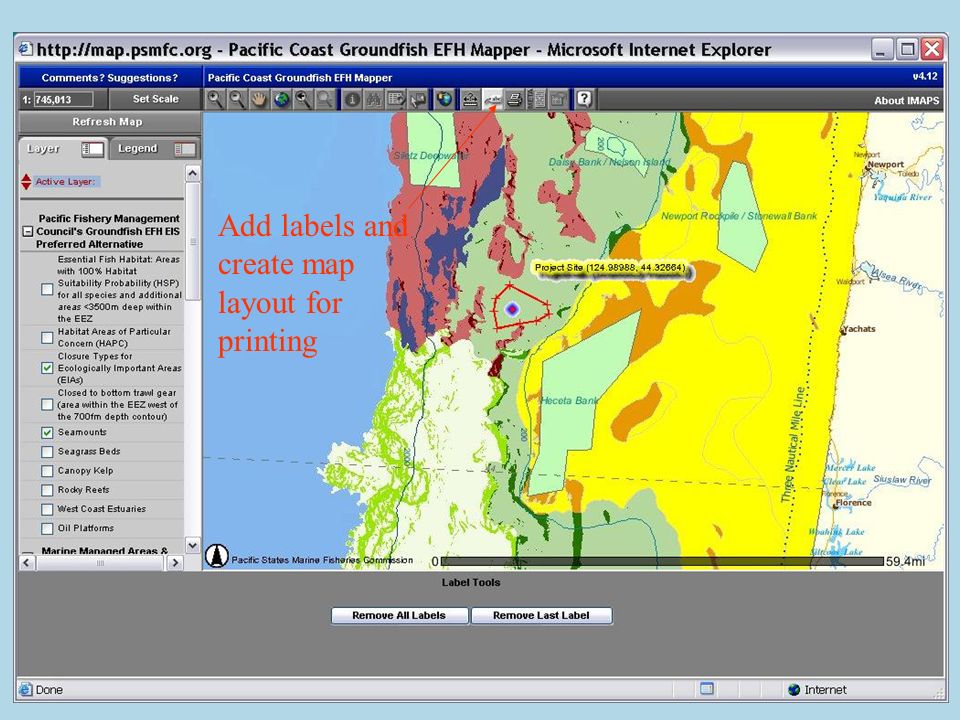Uncheck Closure Types for EIAs layer
This screenshot has width=960, height=720.
(x=47, y=368)
